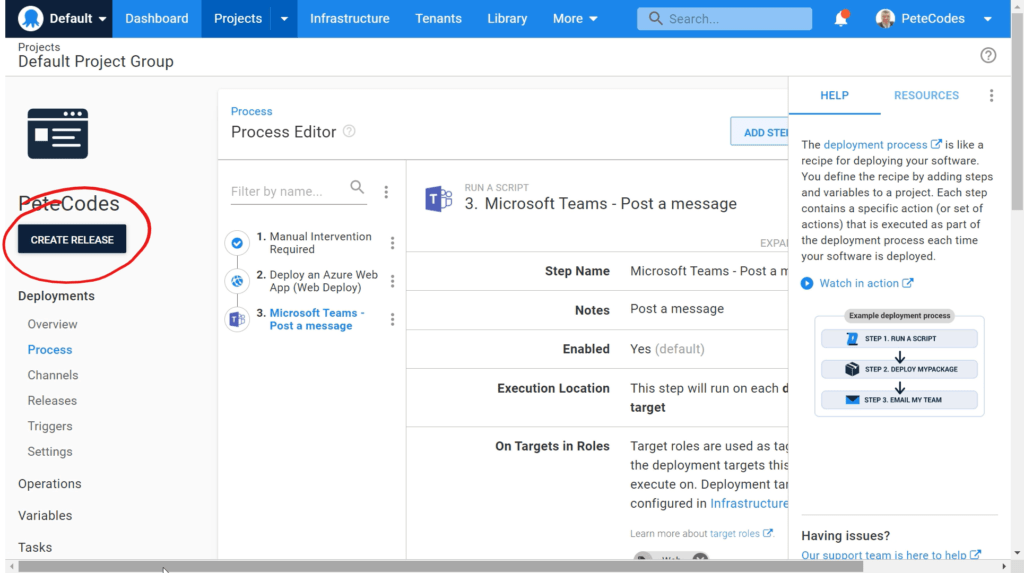Follow the Infrastructure link in roles text
This screenshot has height=573, width=1024.
click(x=748, y=503)
